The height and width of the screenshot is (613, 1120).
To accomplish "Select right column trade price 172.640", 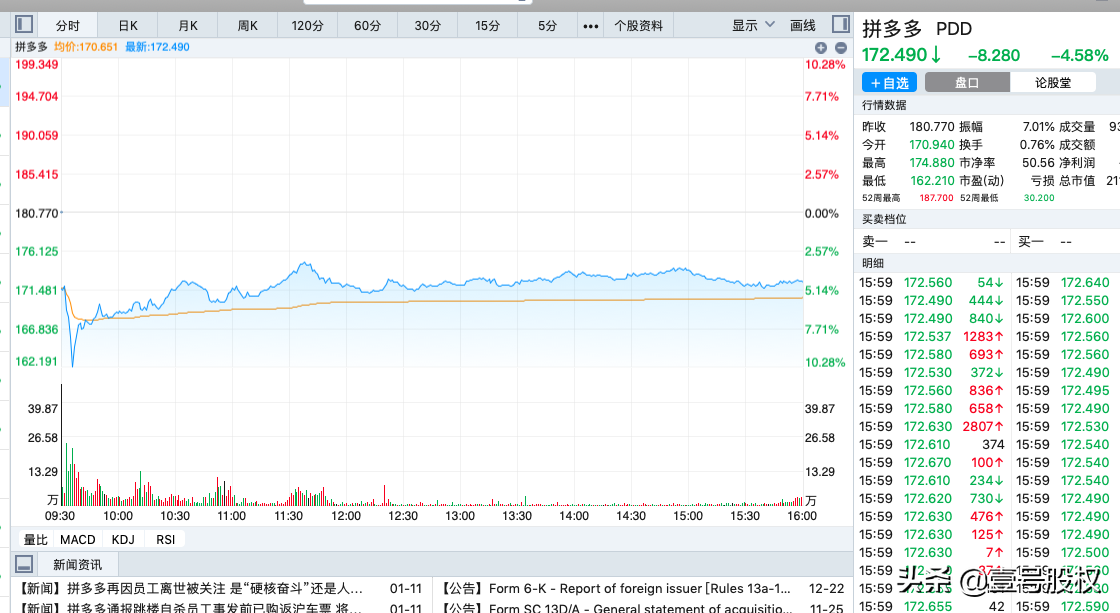I will 1085,283.
